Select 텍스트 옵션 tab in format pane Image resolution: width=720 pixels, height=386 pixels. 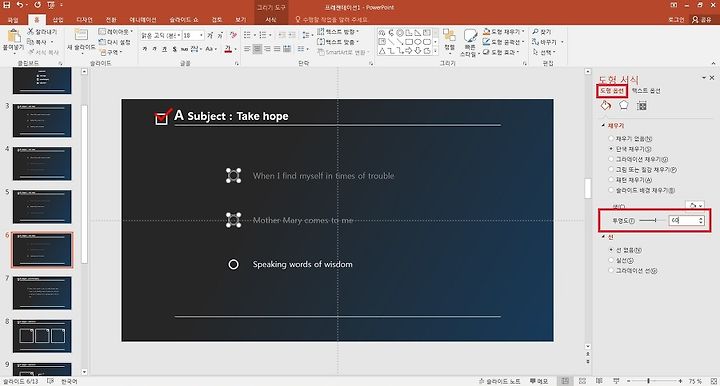646,91
